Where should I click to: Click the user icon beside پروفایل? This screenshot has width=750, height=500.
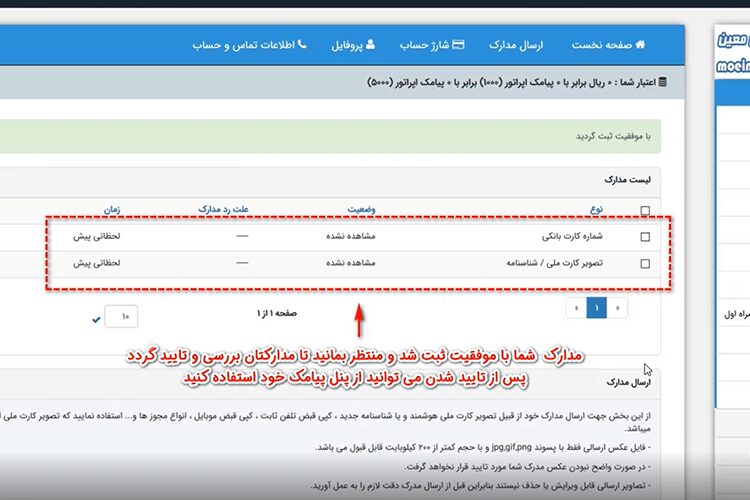pos(370,44)
